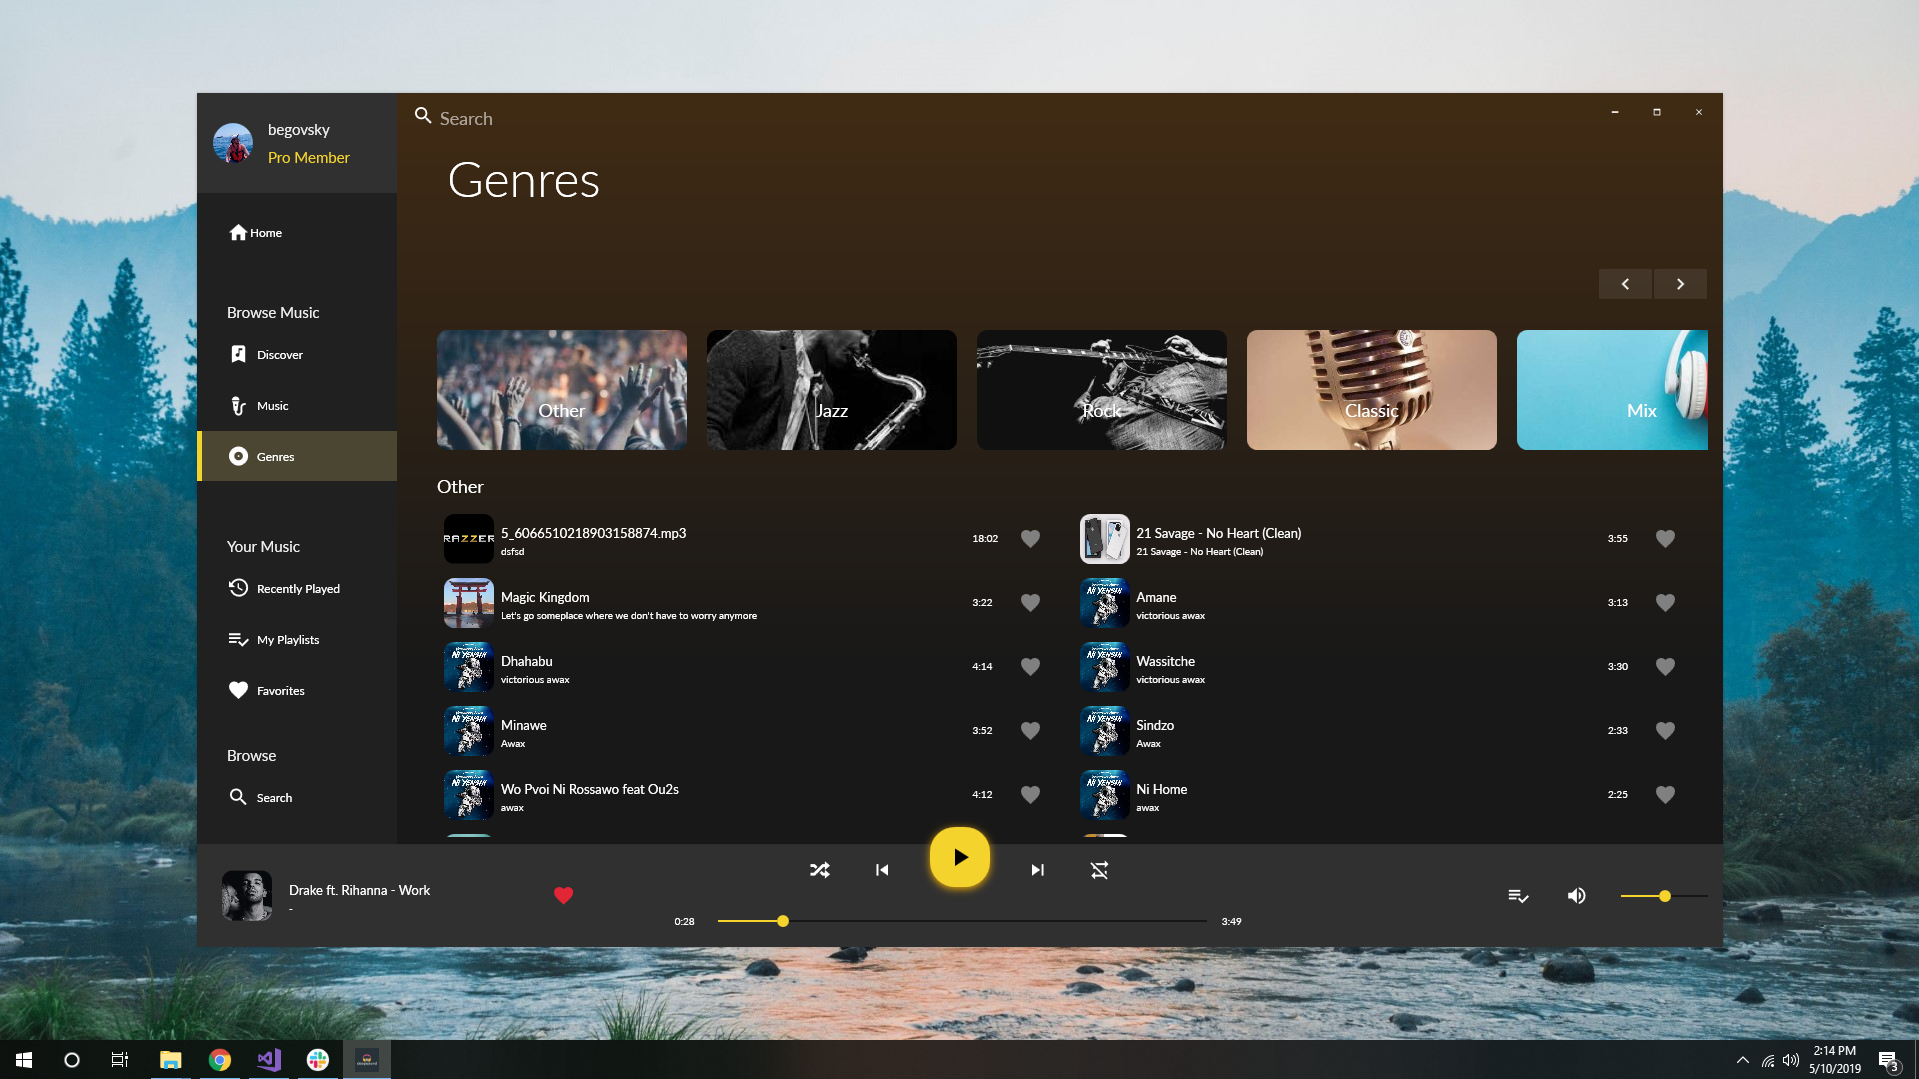Screen dimensions: 1919x1079
Task: Select the Genres section
Action: [x=276, y=456]
